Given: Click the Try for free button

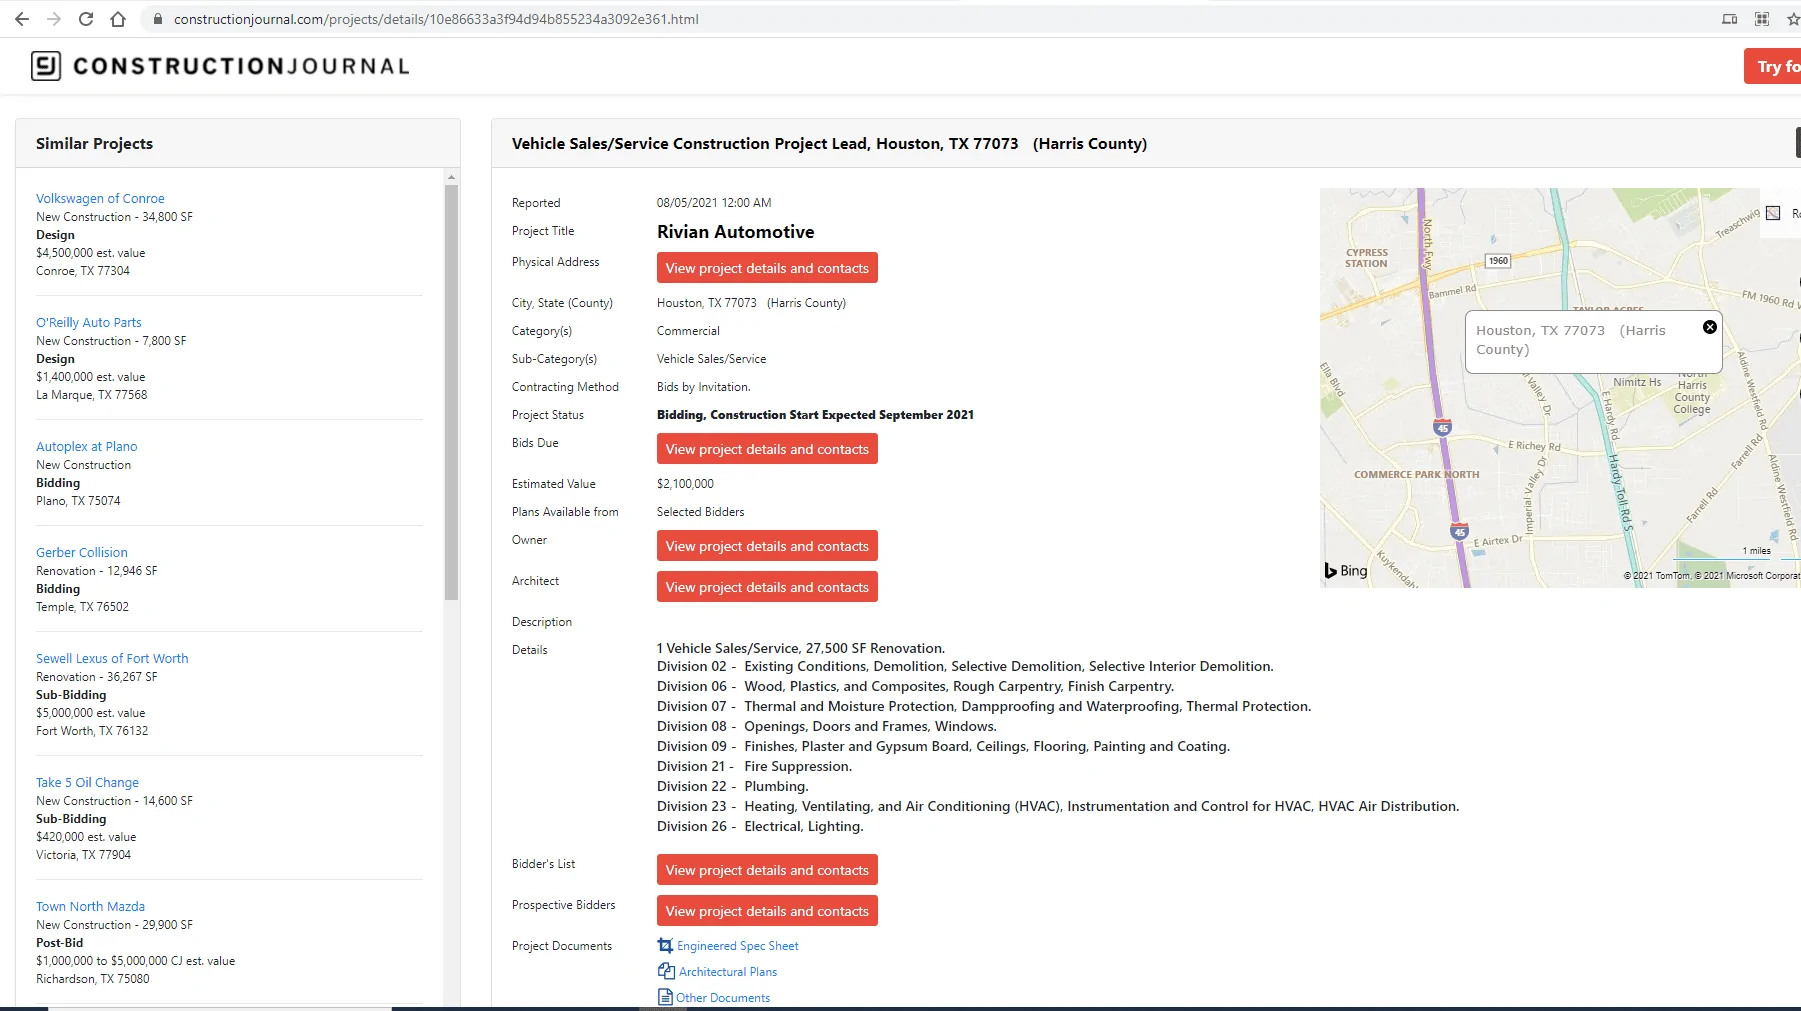Looking at the screenshot, I should click(x=1773, y=66).
